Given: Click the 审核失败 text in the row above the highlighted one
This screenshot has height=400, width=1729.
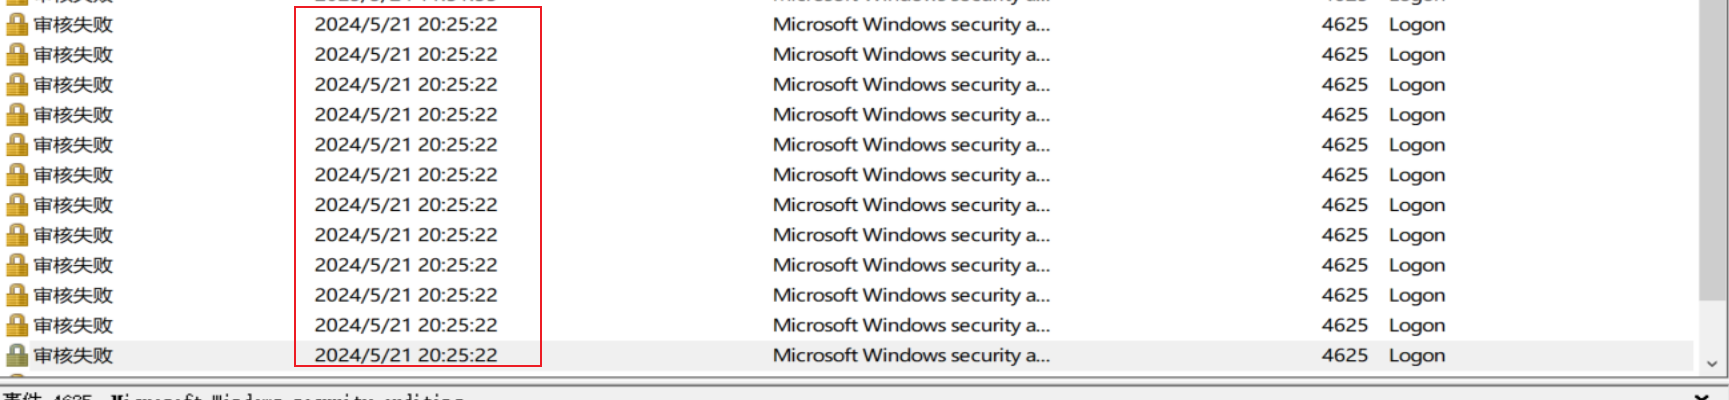Looking at the screenshot, I should (x=73, y=325).
